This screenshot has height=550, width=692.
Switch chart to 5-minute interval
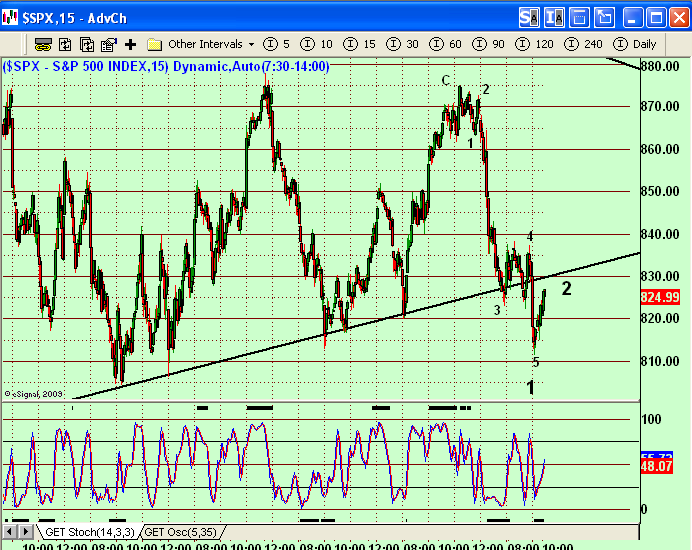click(x=277, y=44)
